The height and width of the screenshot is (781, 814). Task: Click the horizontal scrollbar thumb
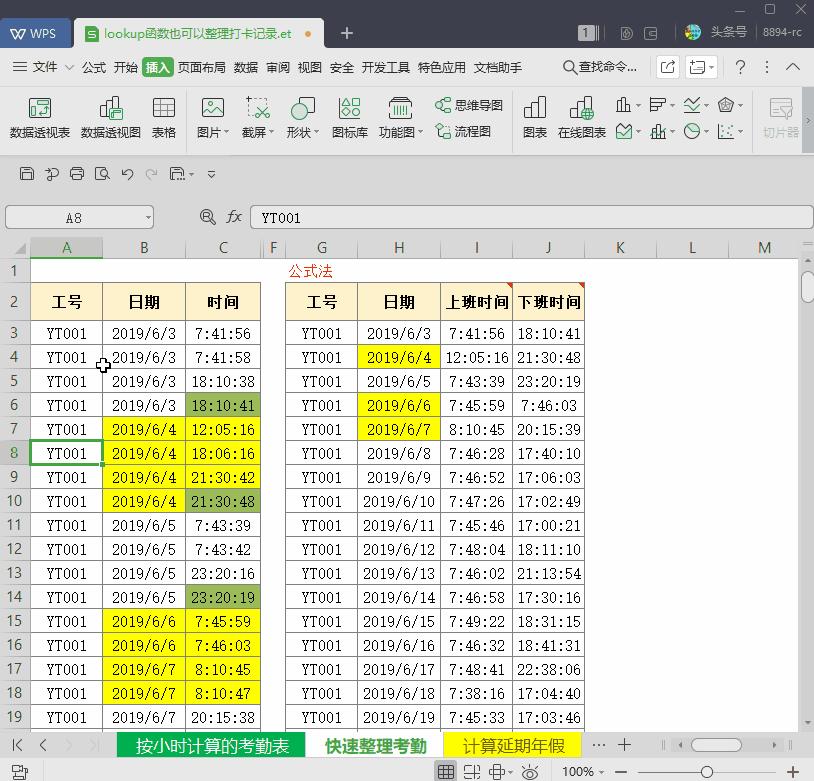(x=716, y=745)
